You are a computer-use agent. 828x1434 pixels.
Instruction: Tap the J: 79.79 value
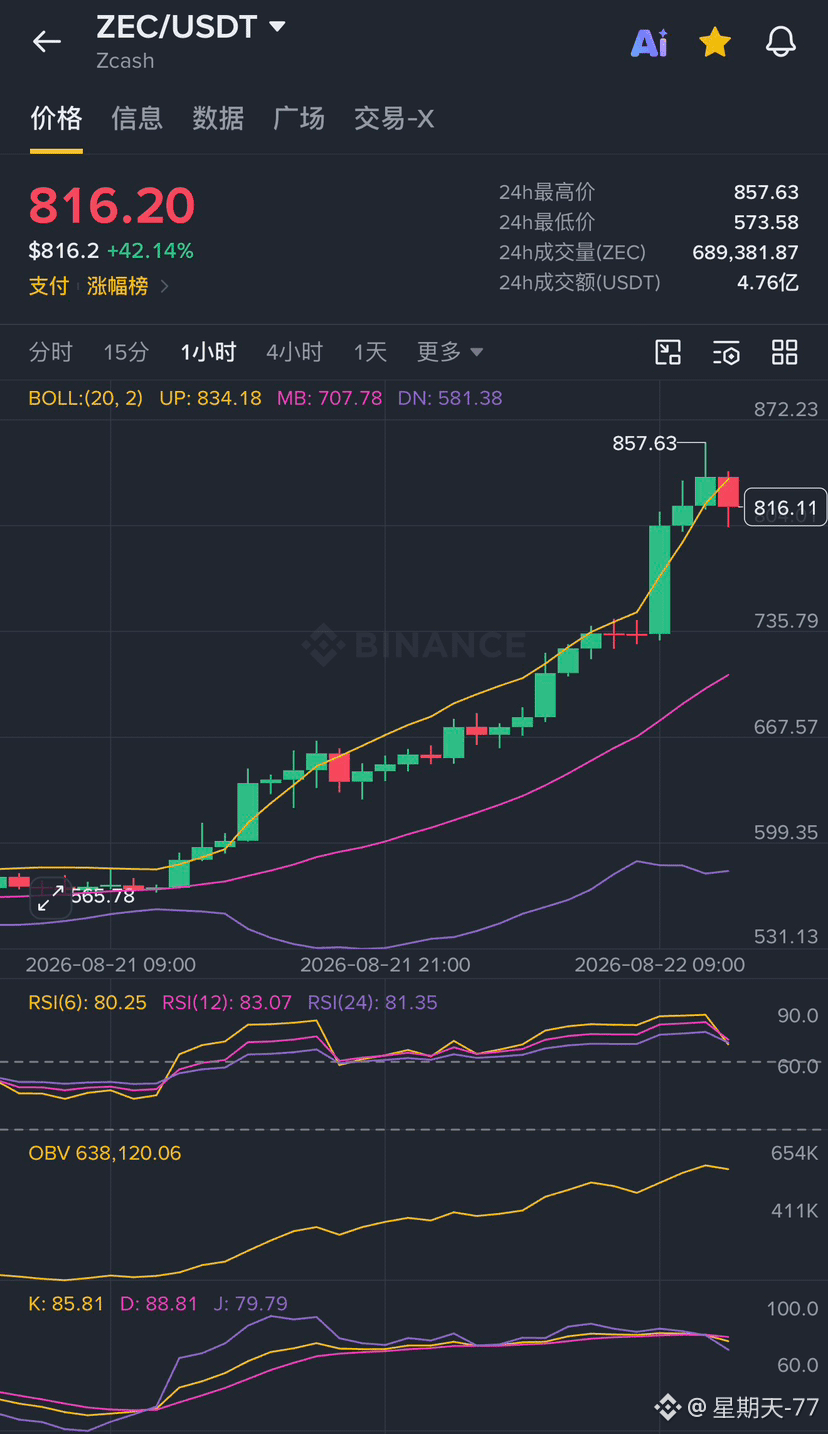(250, 1304)
